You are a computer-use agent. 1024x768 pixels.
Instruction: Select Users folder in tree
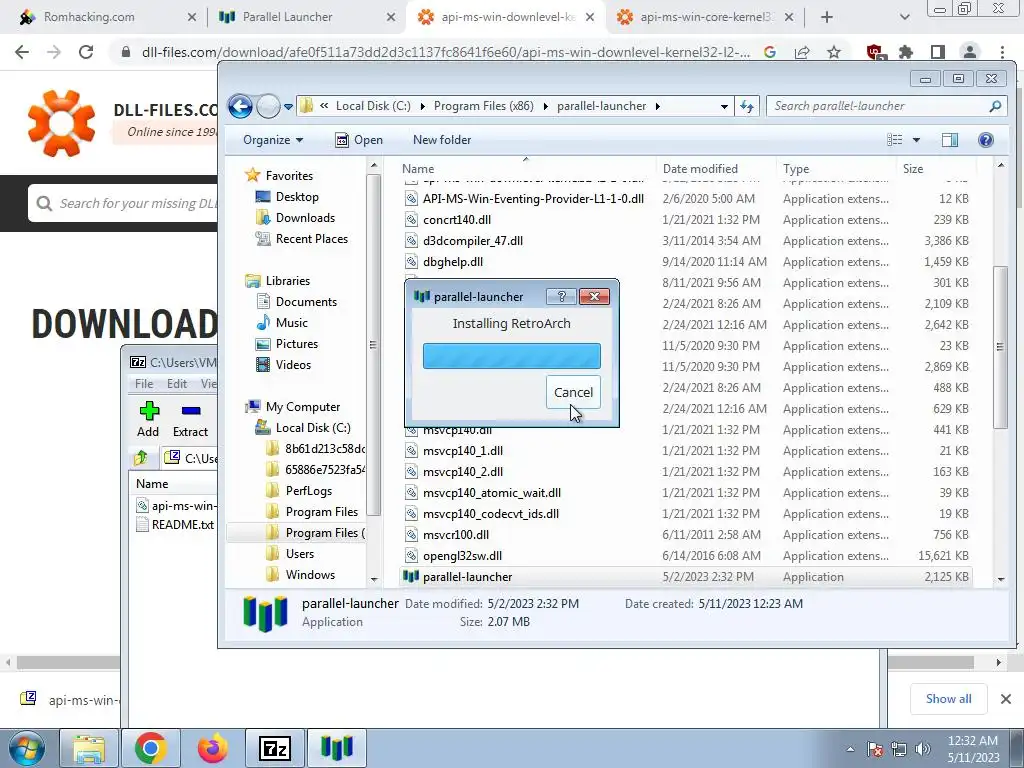[x=291, y=554]
